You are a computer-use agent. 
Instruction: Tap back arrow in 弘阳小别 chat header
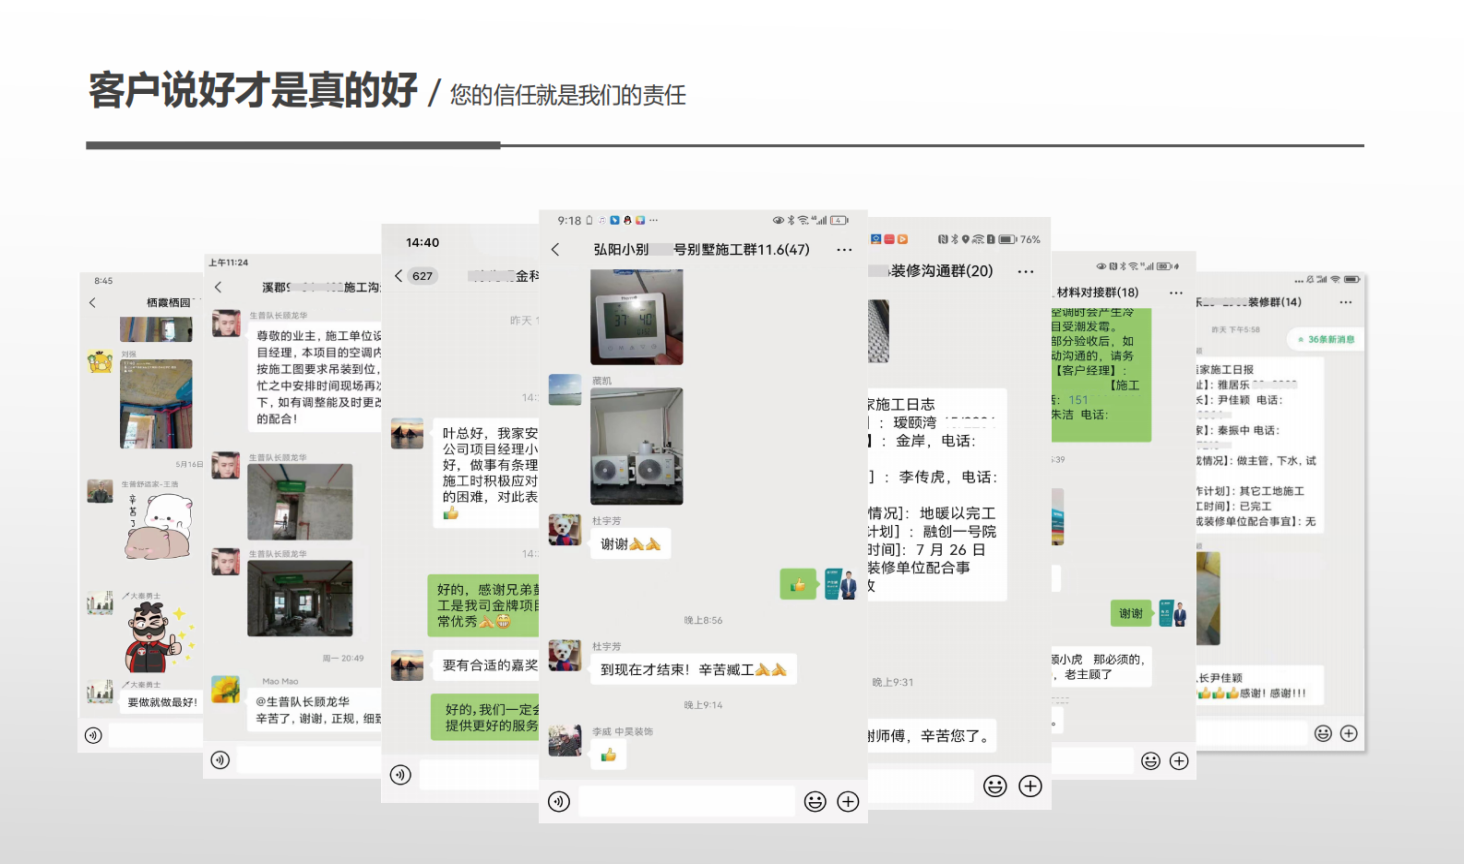point(556,250)
